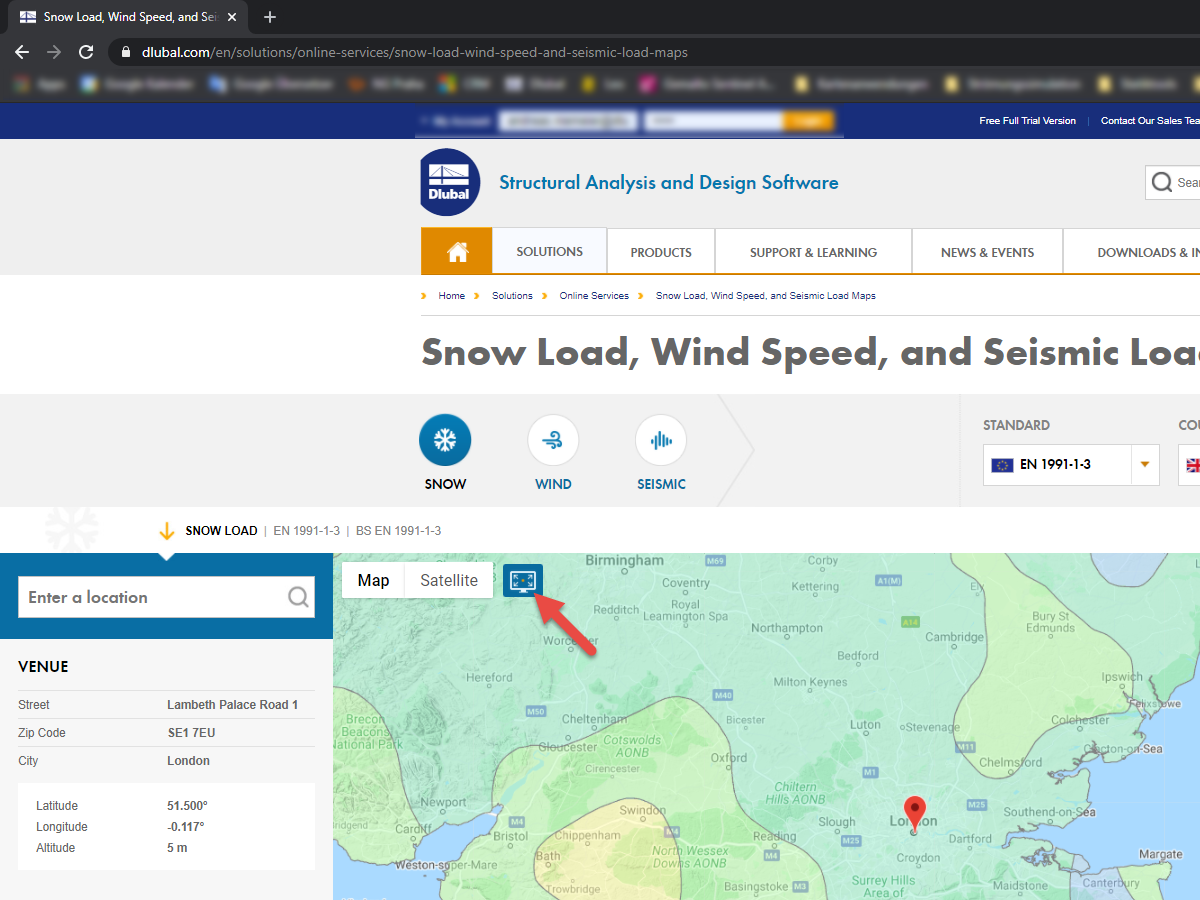Click the Birmingham label on map

click(624, 560)
